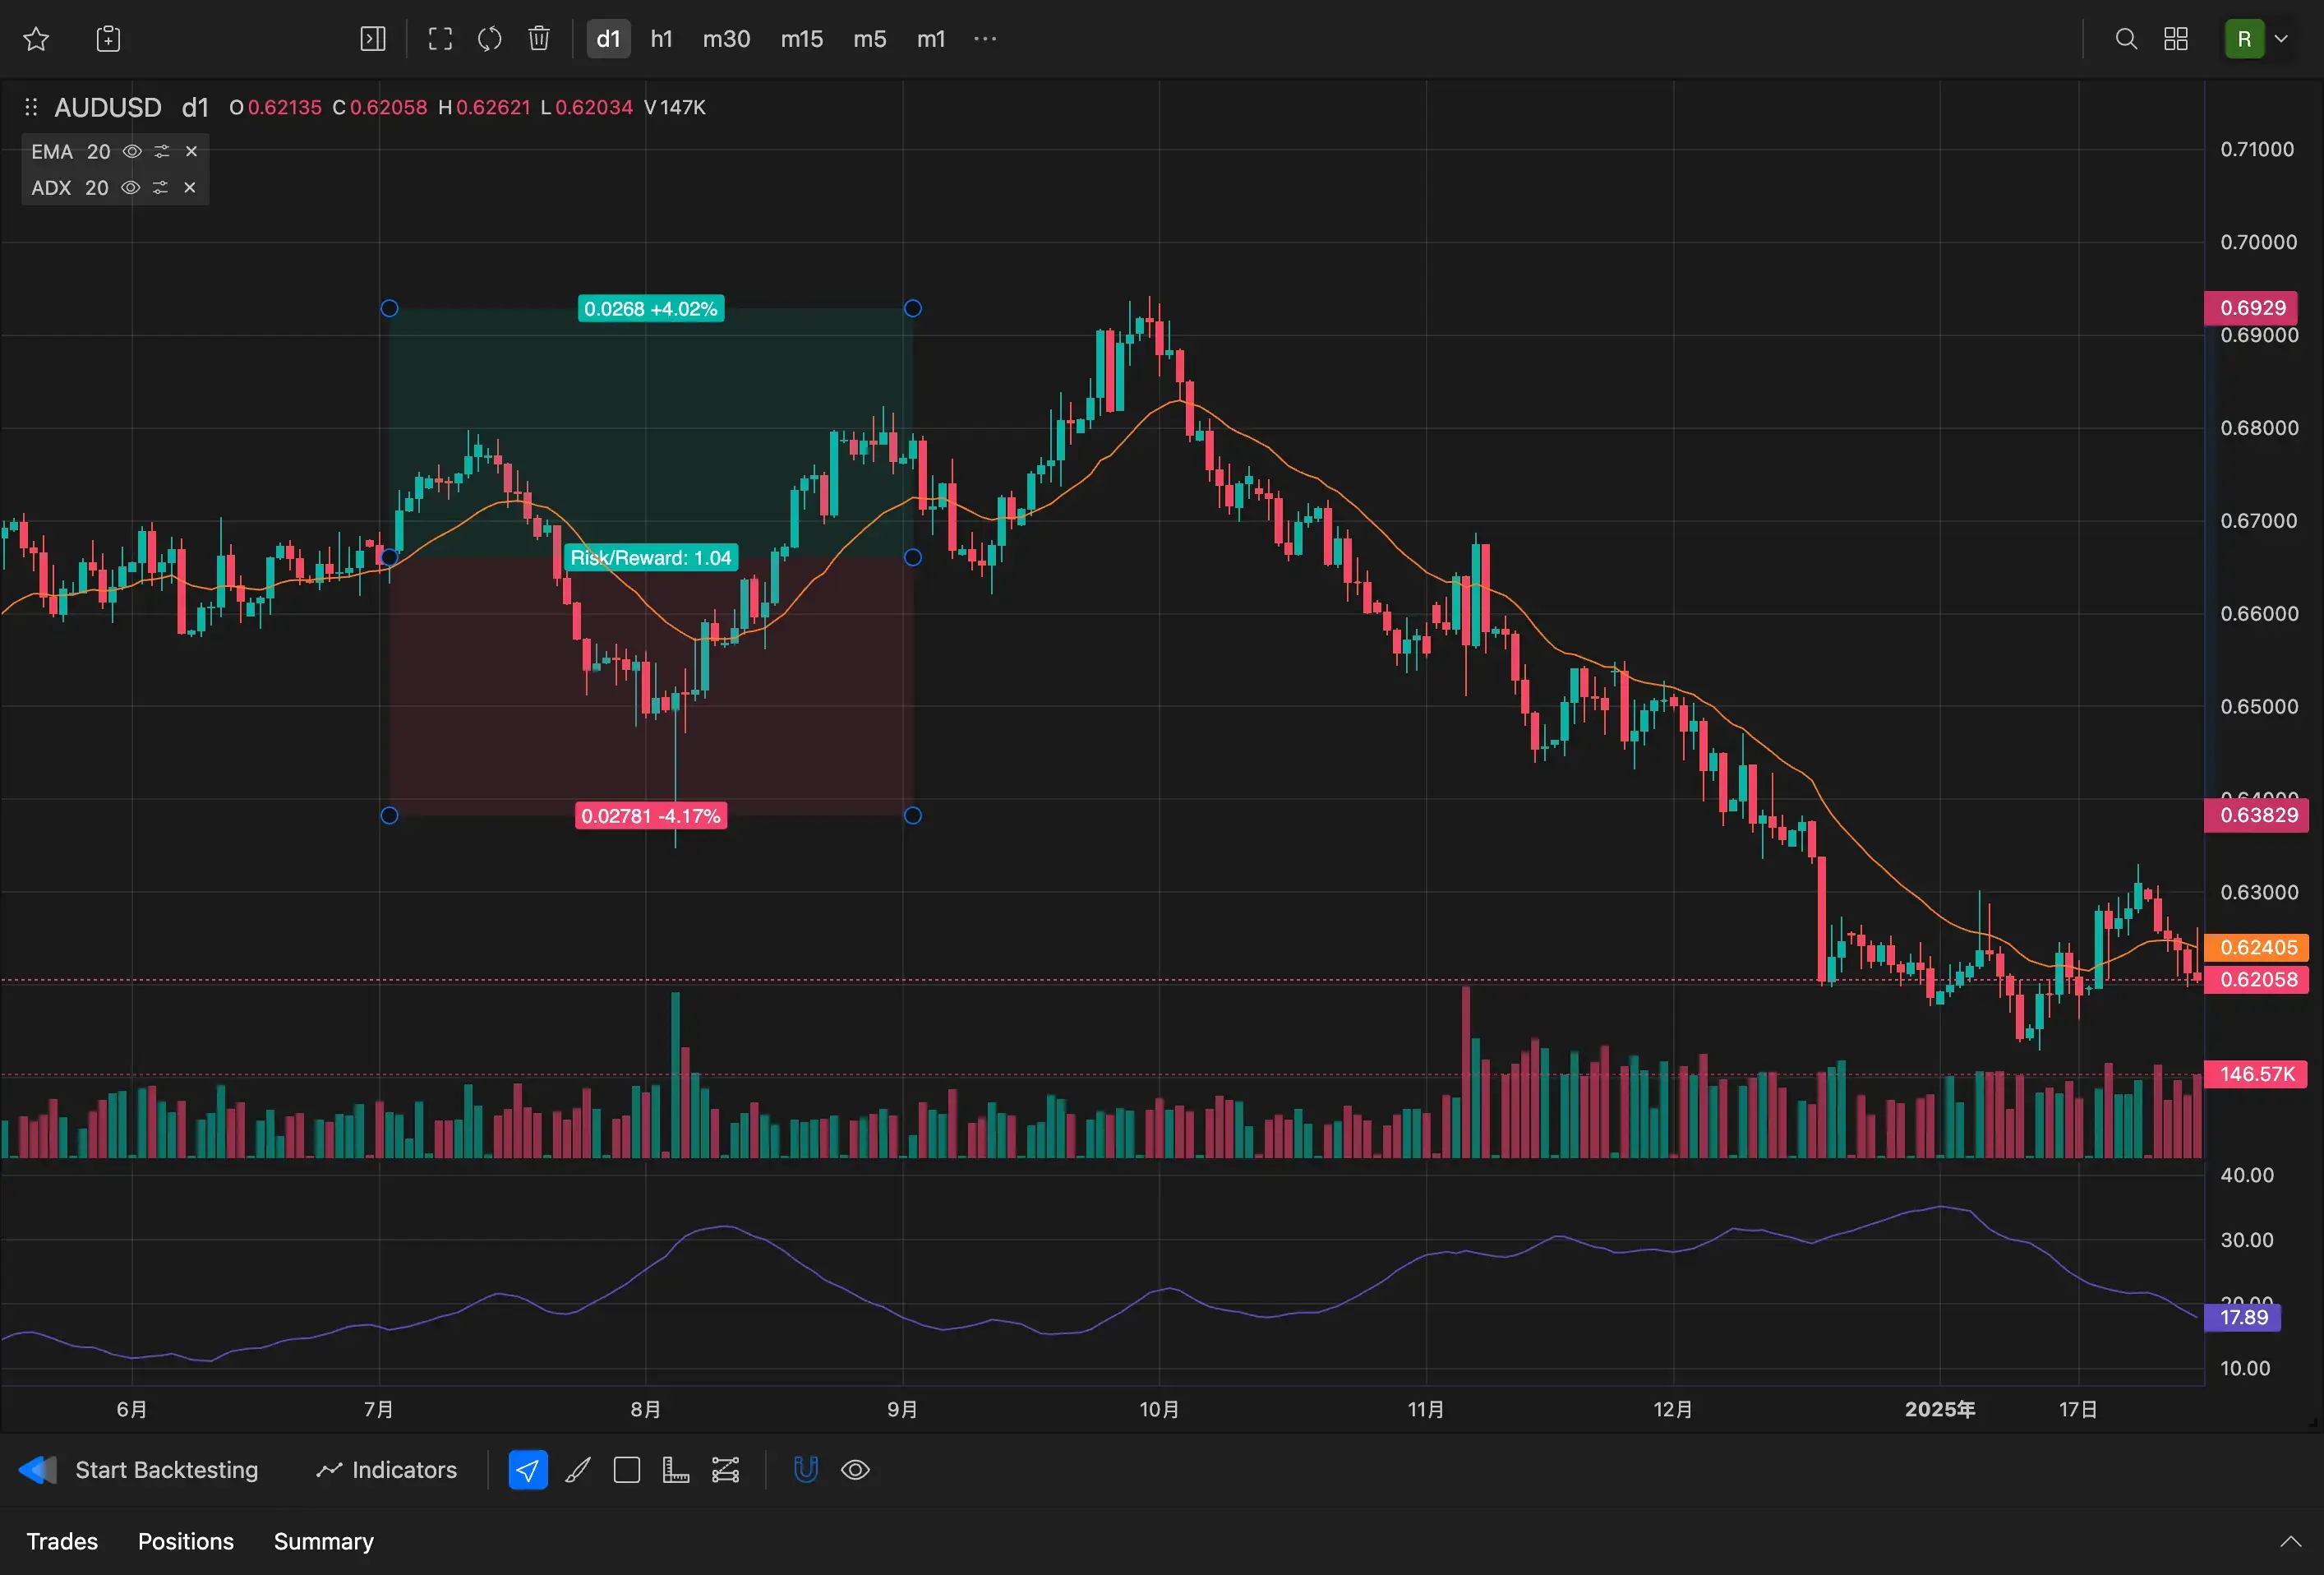Click top-right handle of profit zone
The width and height of the screenshot is (2324, 1575).
tap(913, 308)
